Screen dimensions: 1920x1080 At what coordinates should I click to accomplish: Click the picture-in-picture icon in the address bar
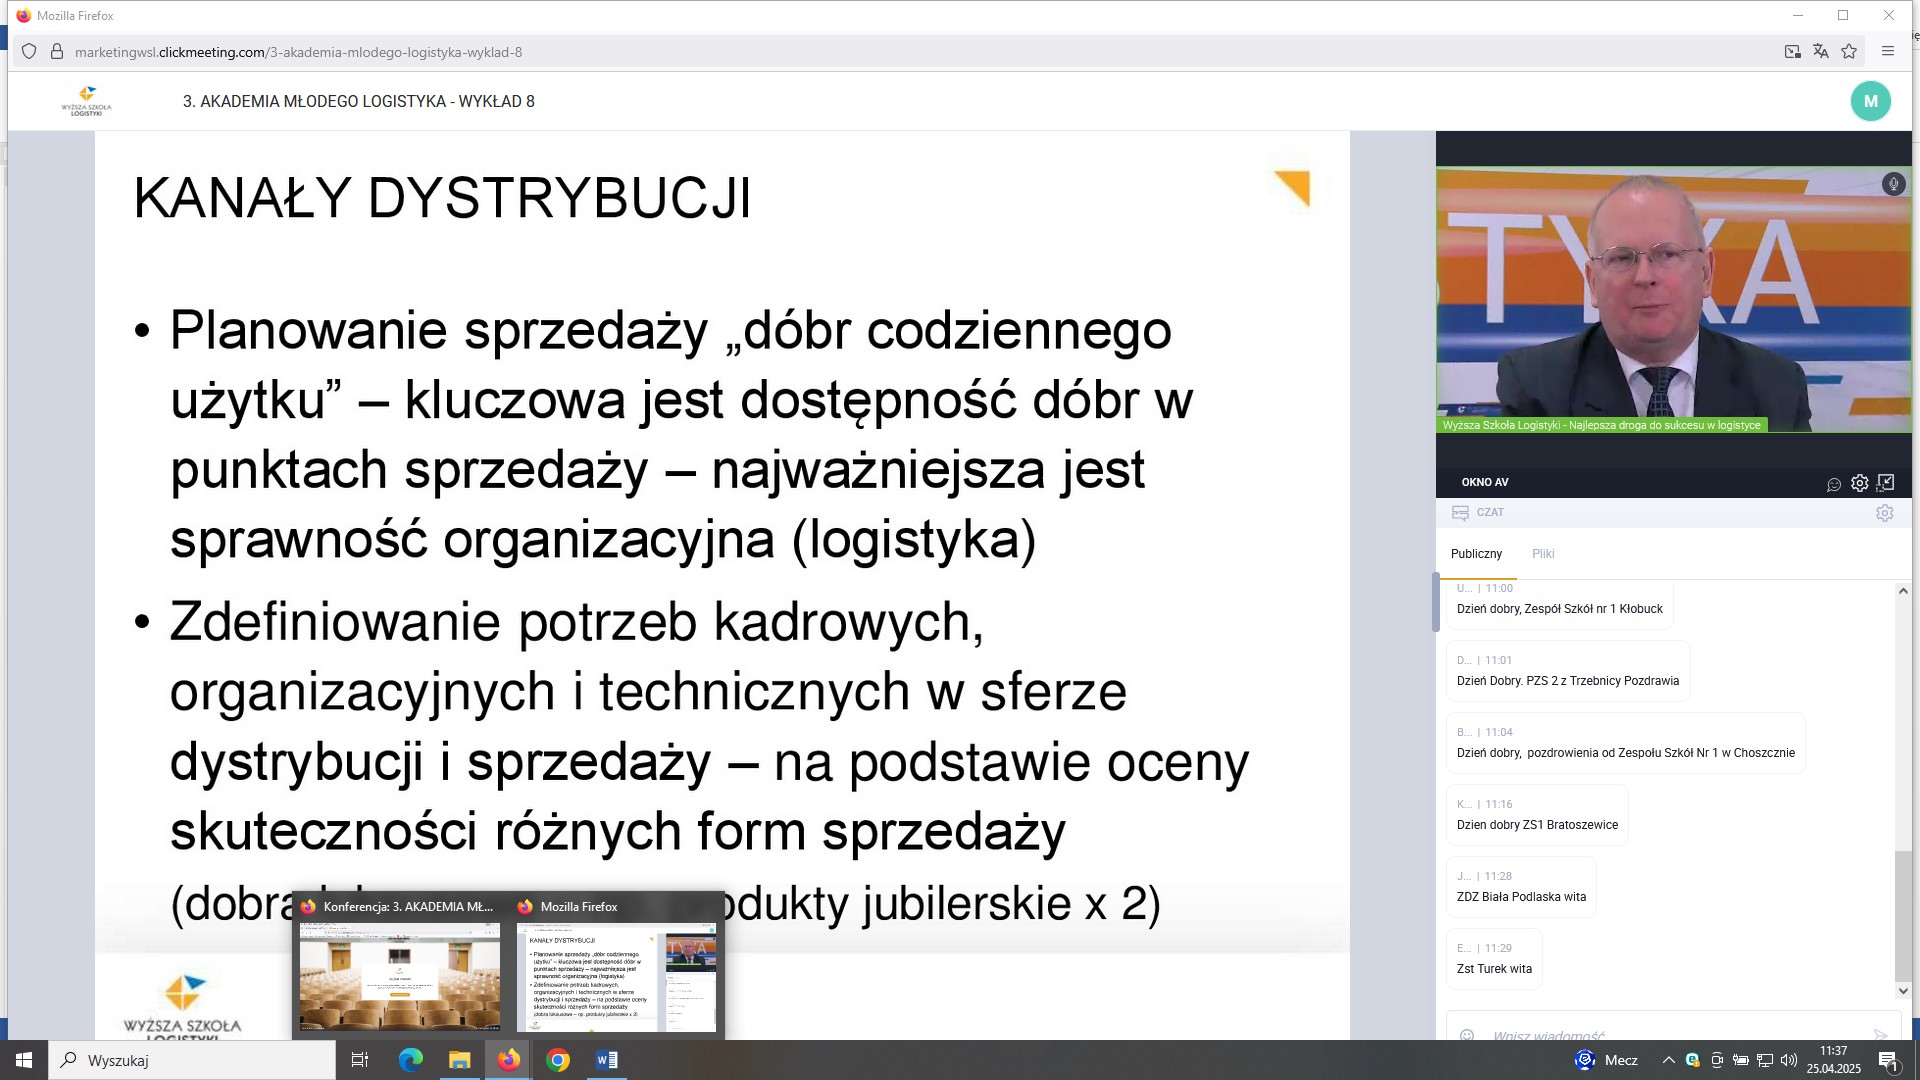pos(1793,52)
